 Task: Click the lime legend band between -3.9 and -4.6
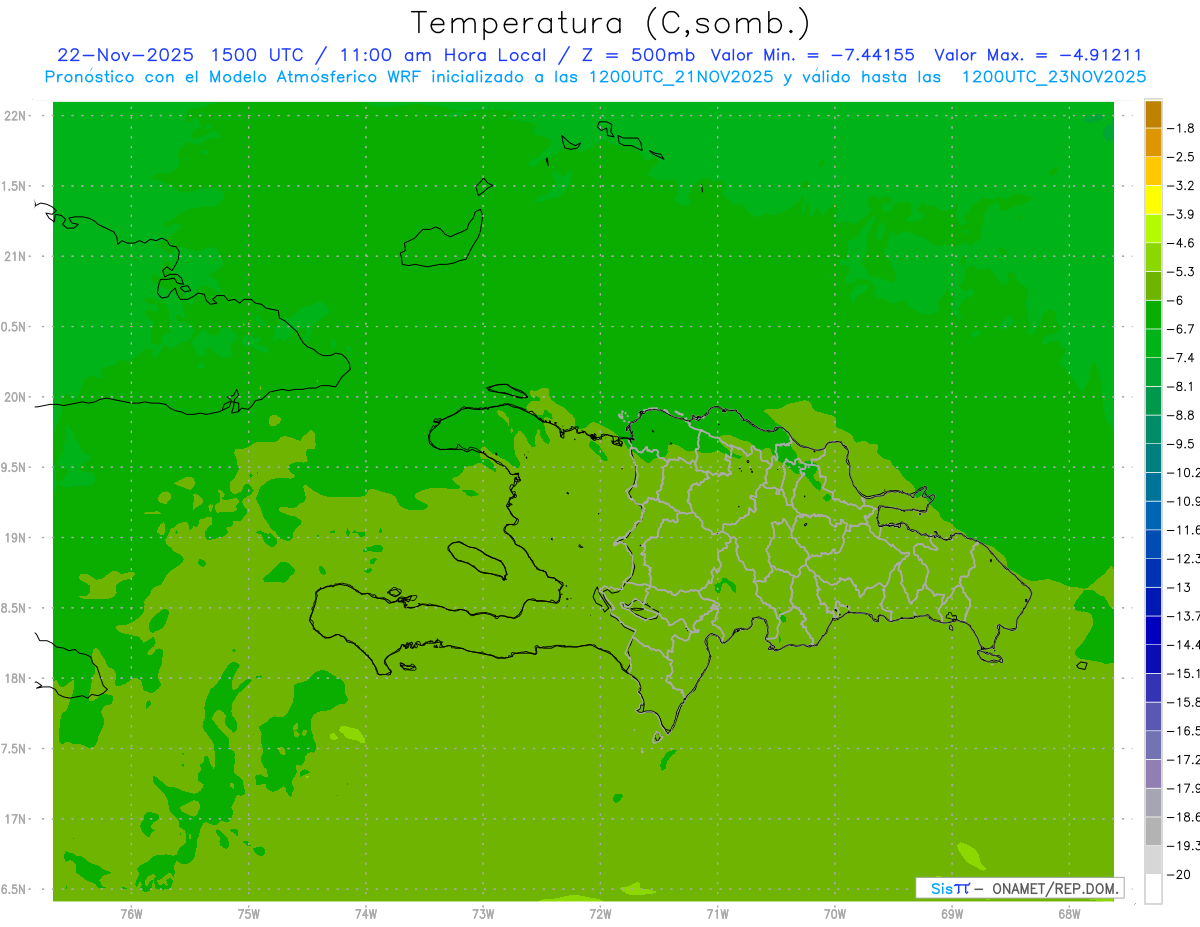[x=1153, y=228]
